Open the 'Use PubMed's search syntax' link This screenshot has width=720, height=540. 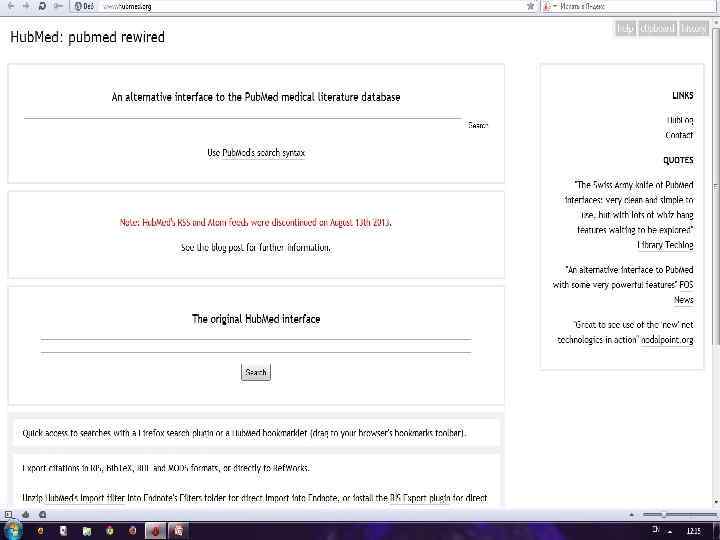[x=256, y=152]
